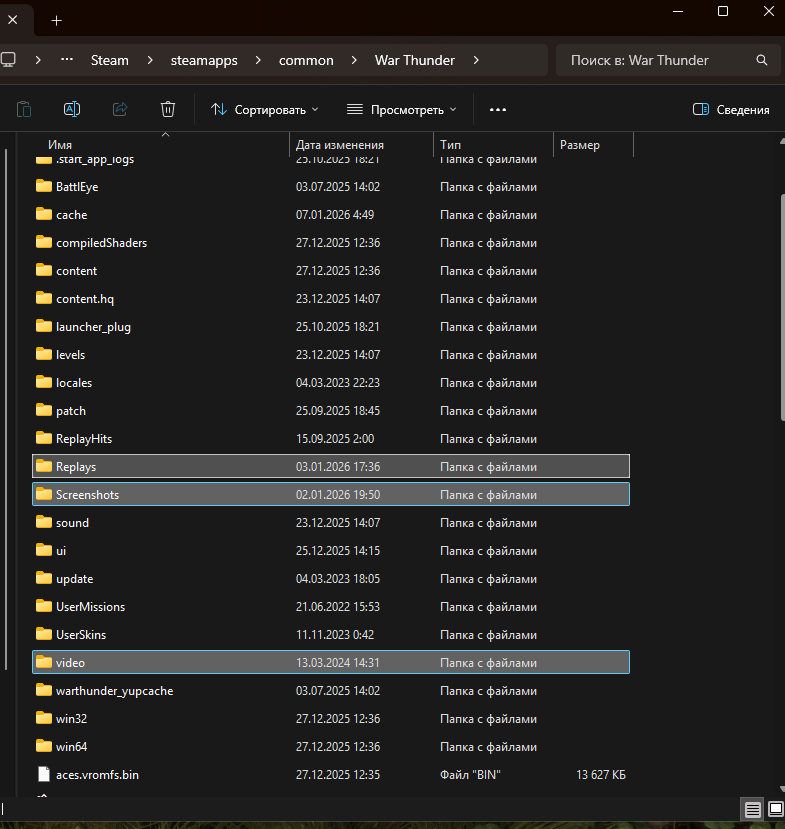The height and width of the screenshot is (829, 785).
Task: Sort by the Дата изменения column header
Action: point(340,145)
